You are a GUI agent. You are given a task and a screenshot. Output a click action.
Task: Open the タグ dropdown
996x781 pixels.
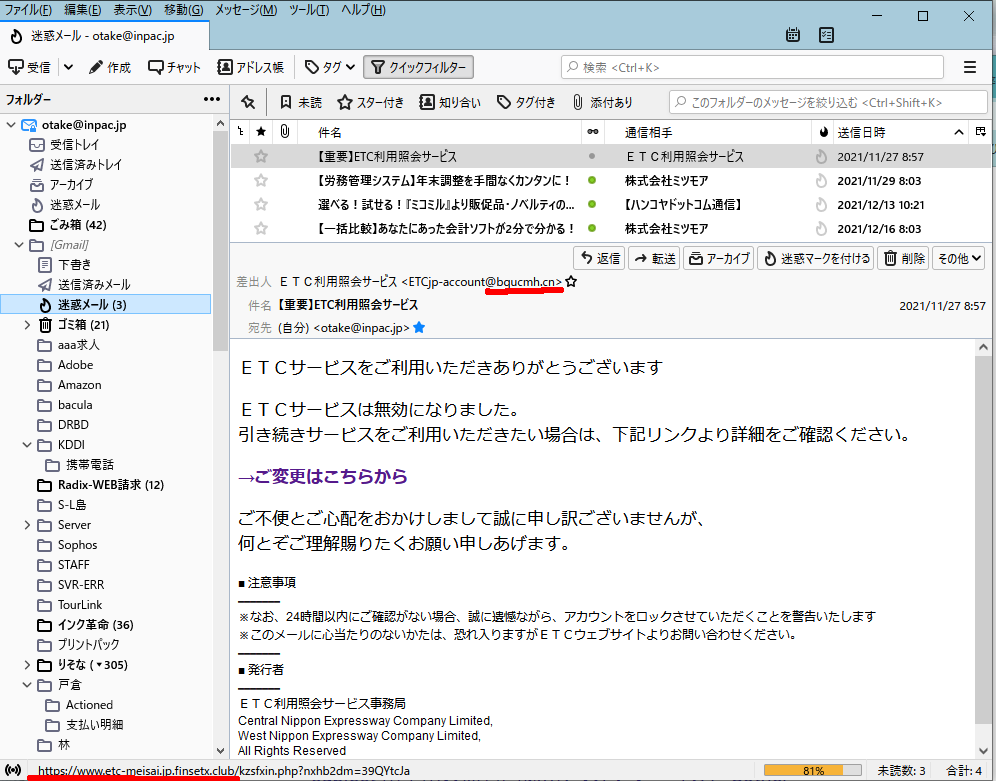click(329, 67)
